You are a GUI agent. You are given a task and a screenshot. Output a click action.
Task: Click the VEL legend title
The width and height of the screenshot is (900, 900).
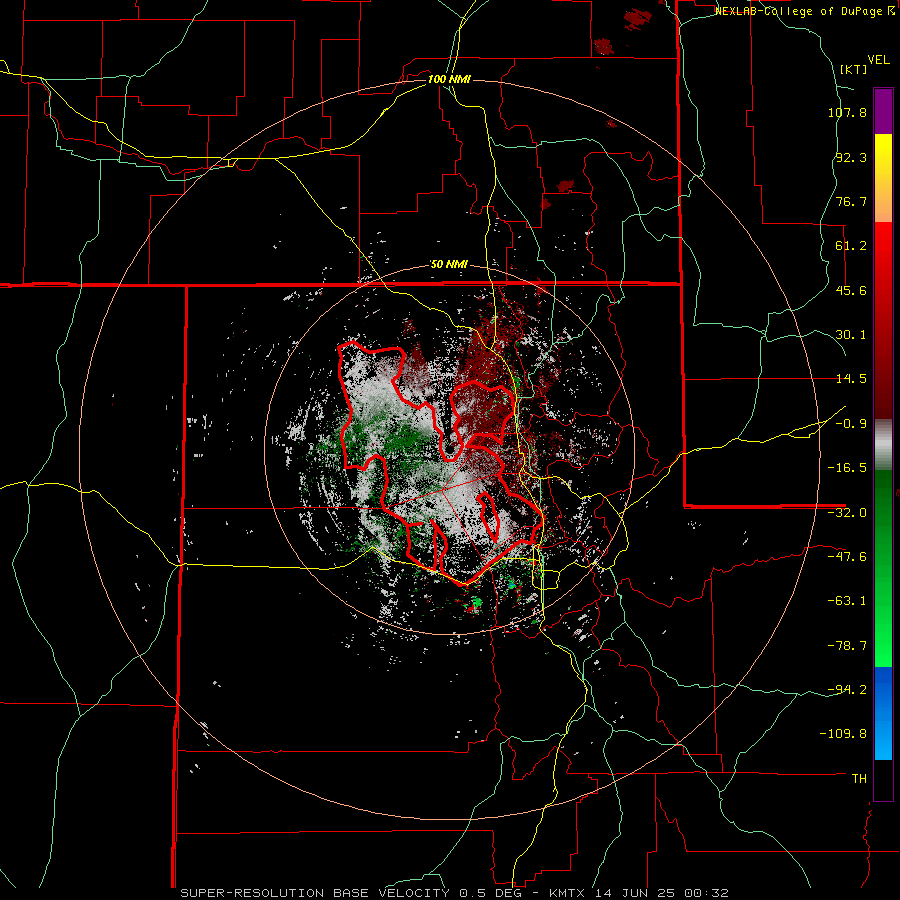pos(878,60)
